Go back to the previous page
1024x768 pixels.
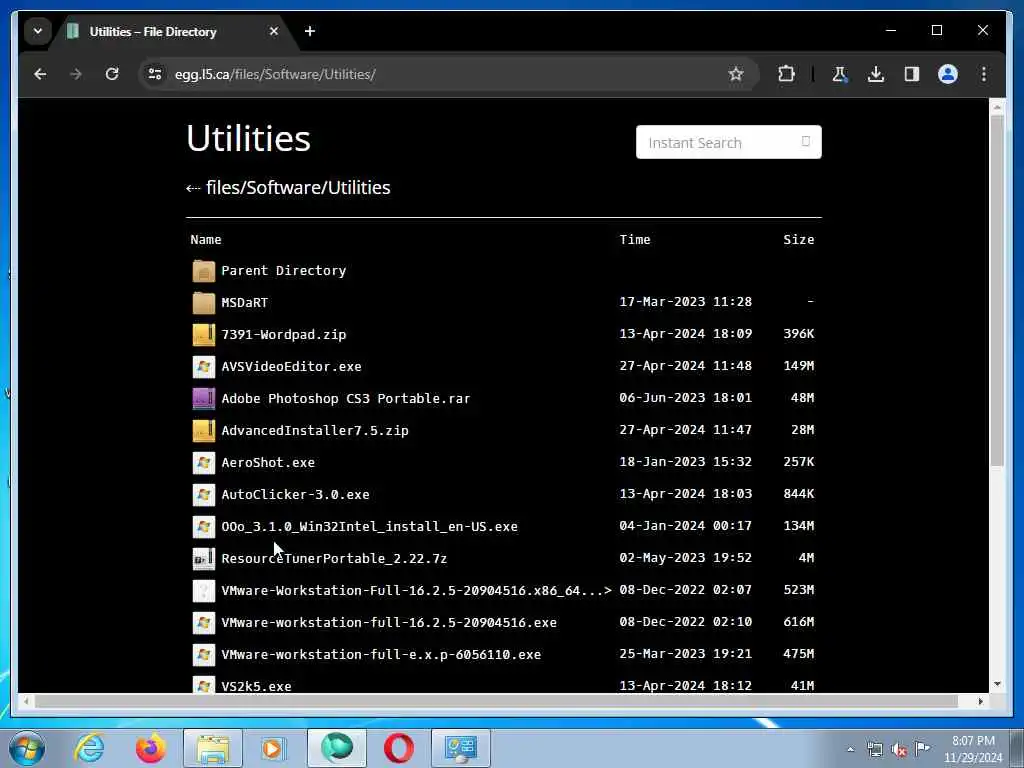pos(40,74)
